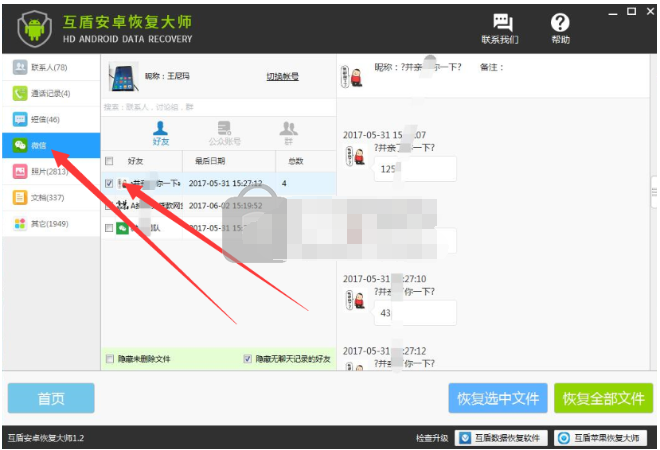
Task: Uncheck the first friend row checkbox
Action: 110,183
